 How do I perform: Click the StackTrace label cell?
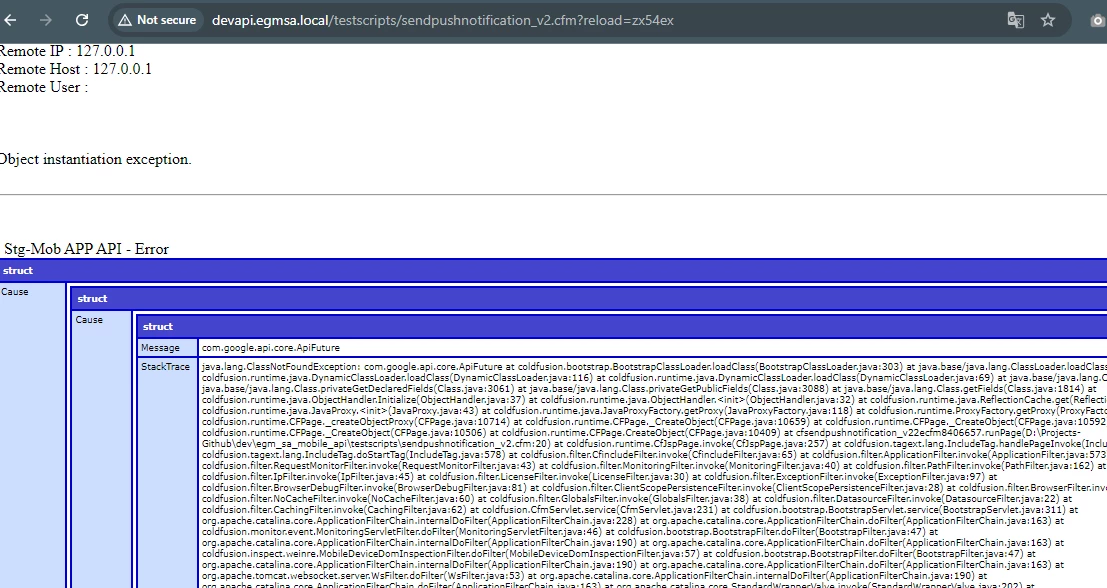[167, 473]
